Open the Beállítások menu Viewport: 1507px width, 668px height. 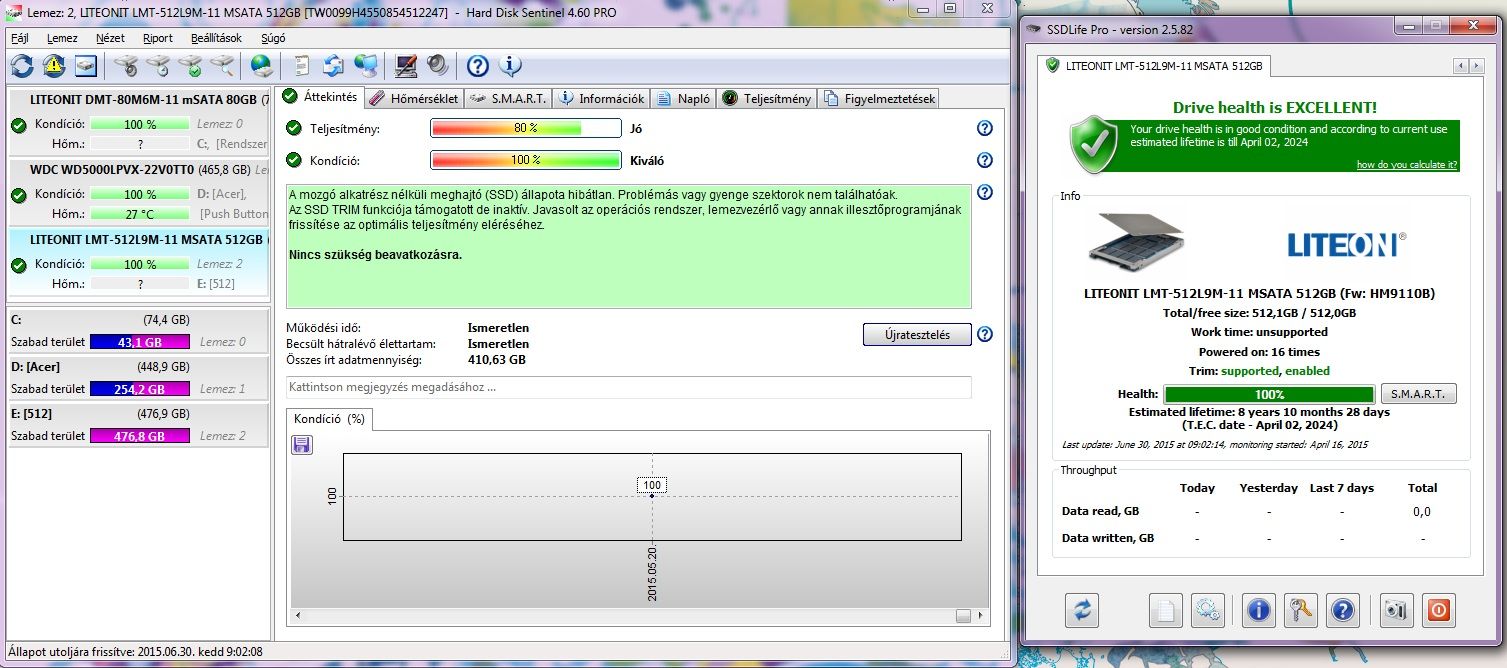(x=216, y=38)
